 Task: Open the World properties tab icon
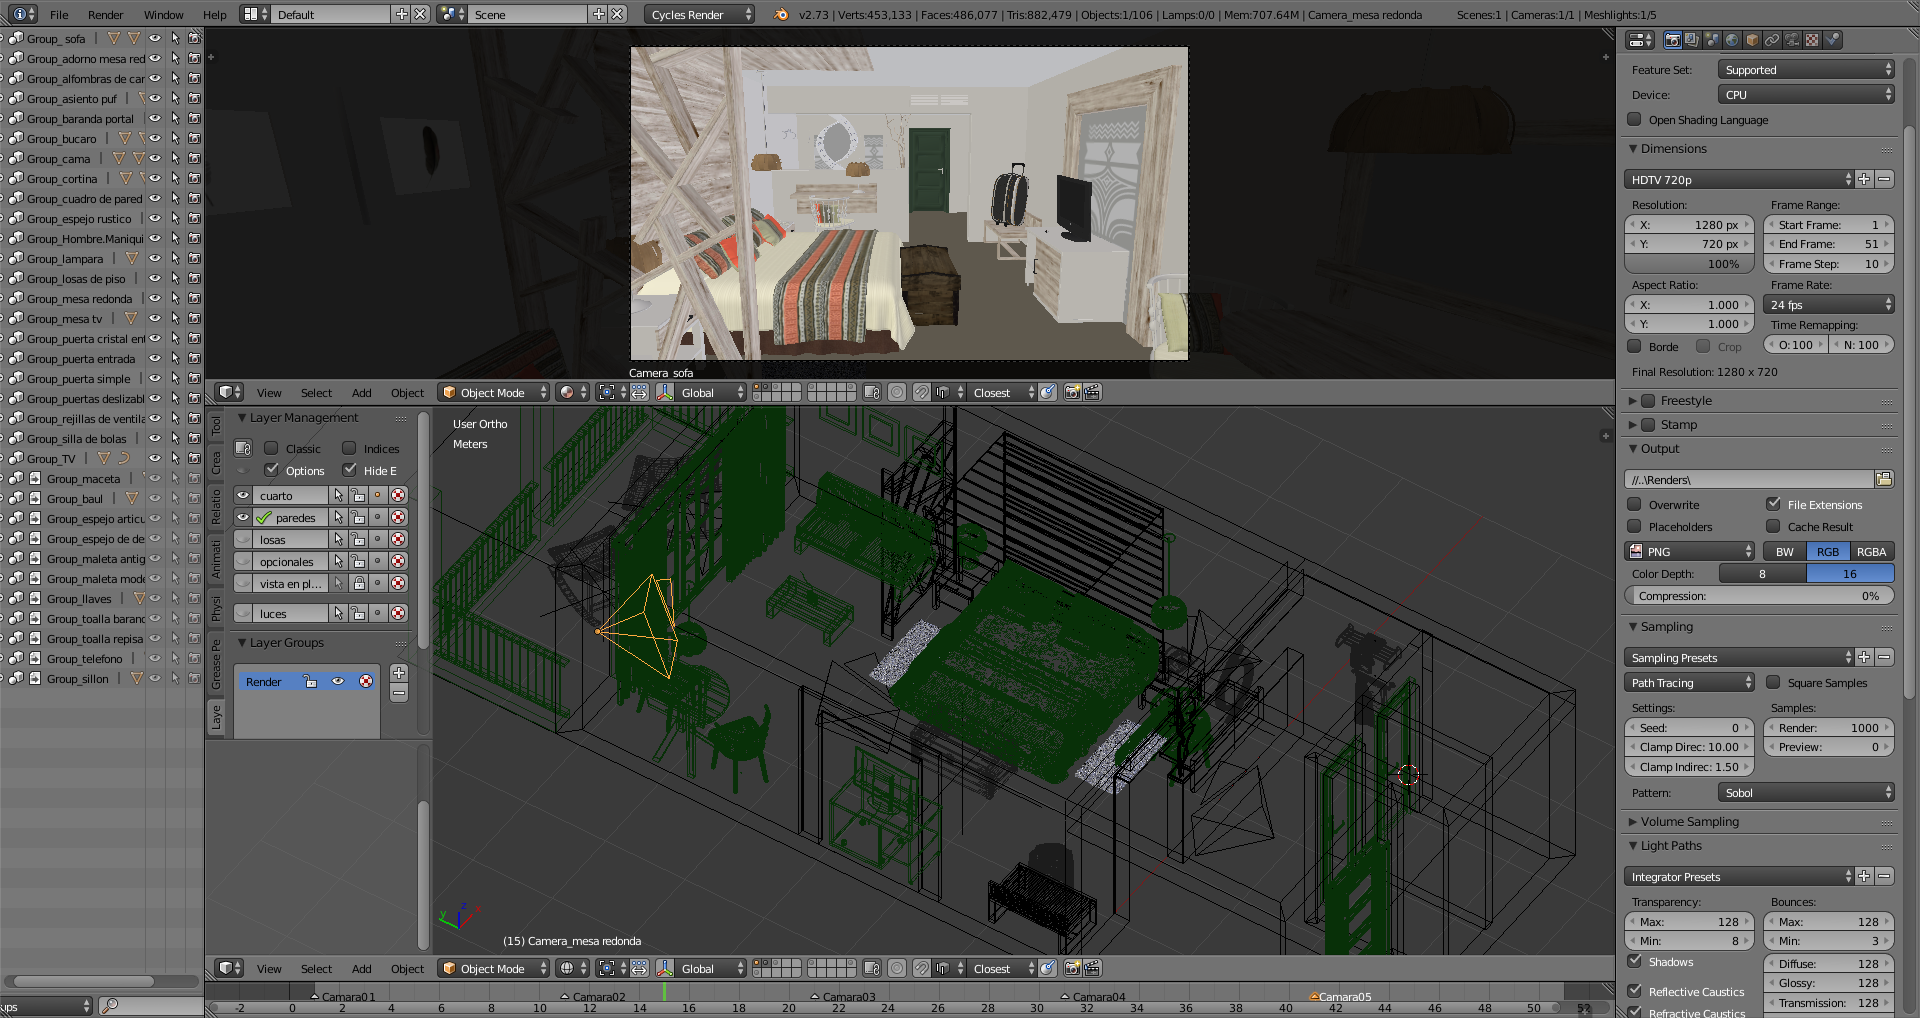[x=1732, y=40]
